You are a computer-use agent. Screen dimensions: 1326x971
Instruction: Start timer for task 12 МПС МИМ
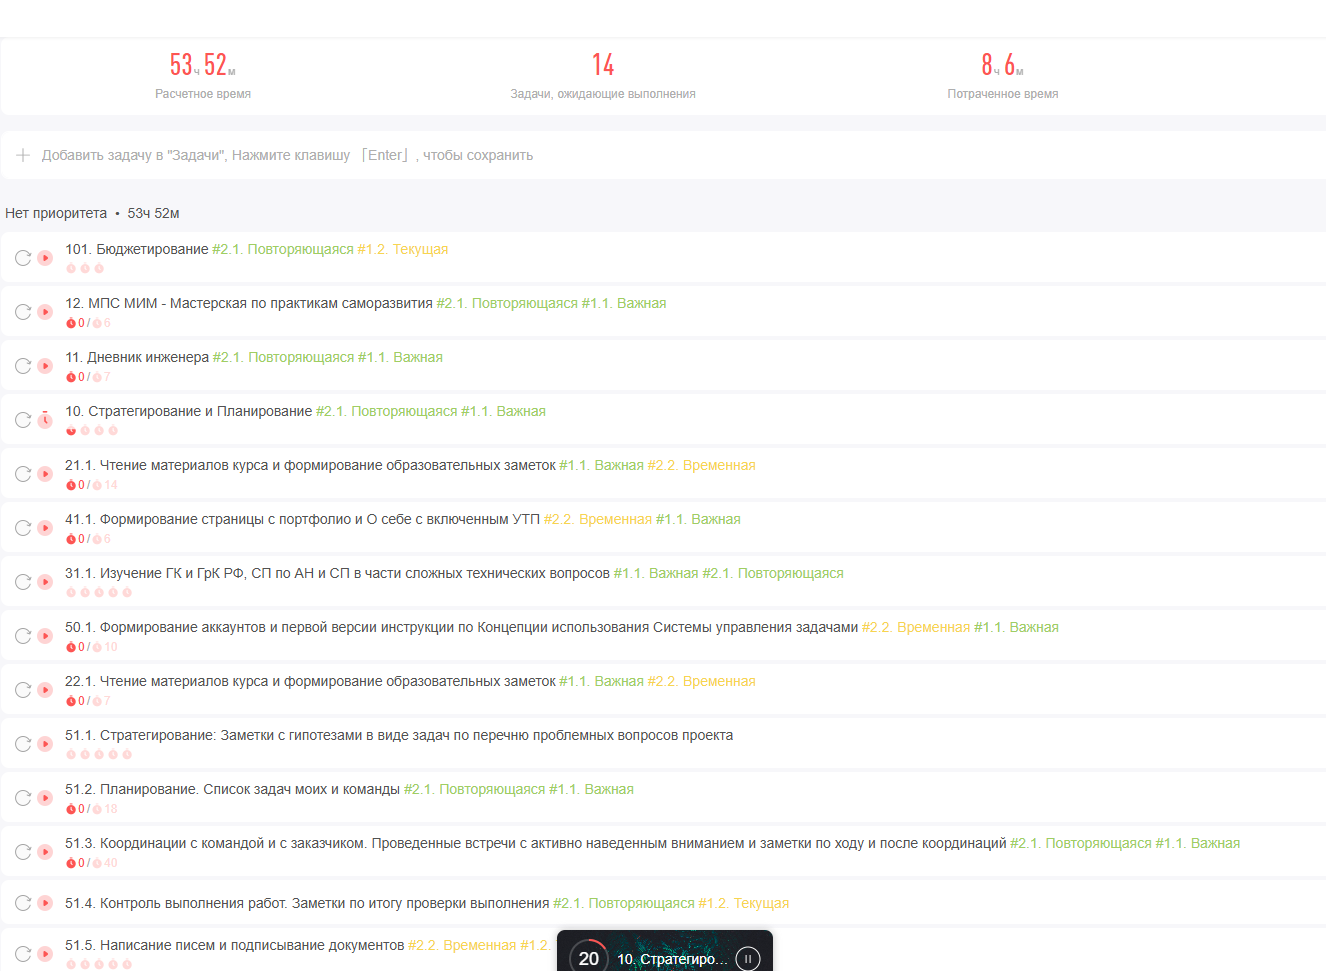45,312
